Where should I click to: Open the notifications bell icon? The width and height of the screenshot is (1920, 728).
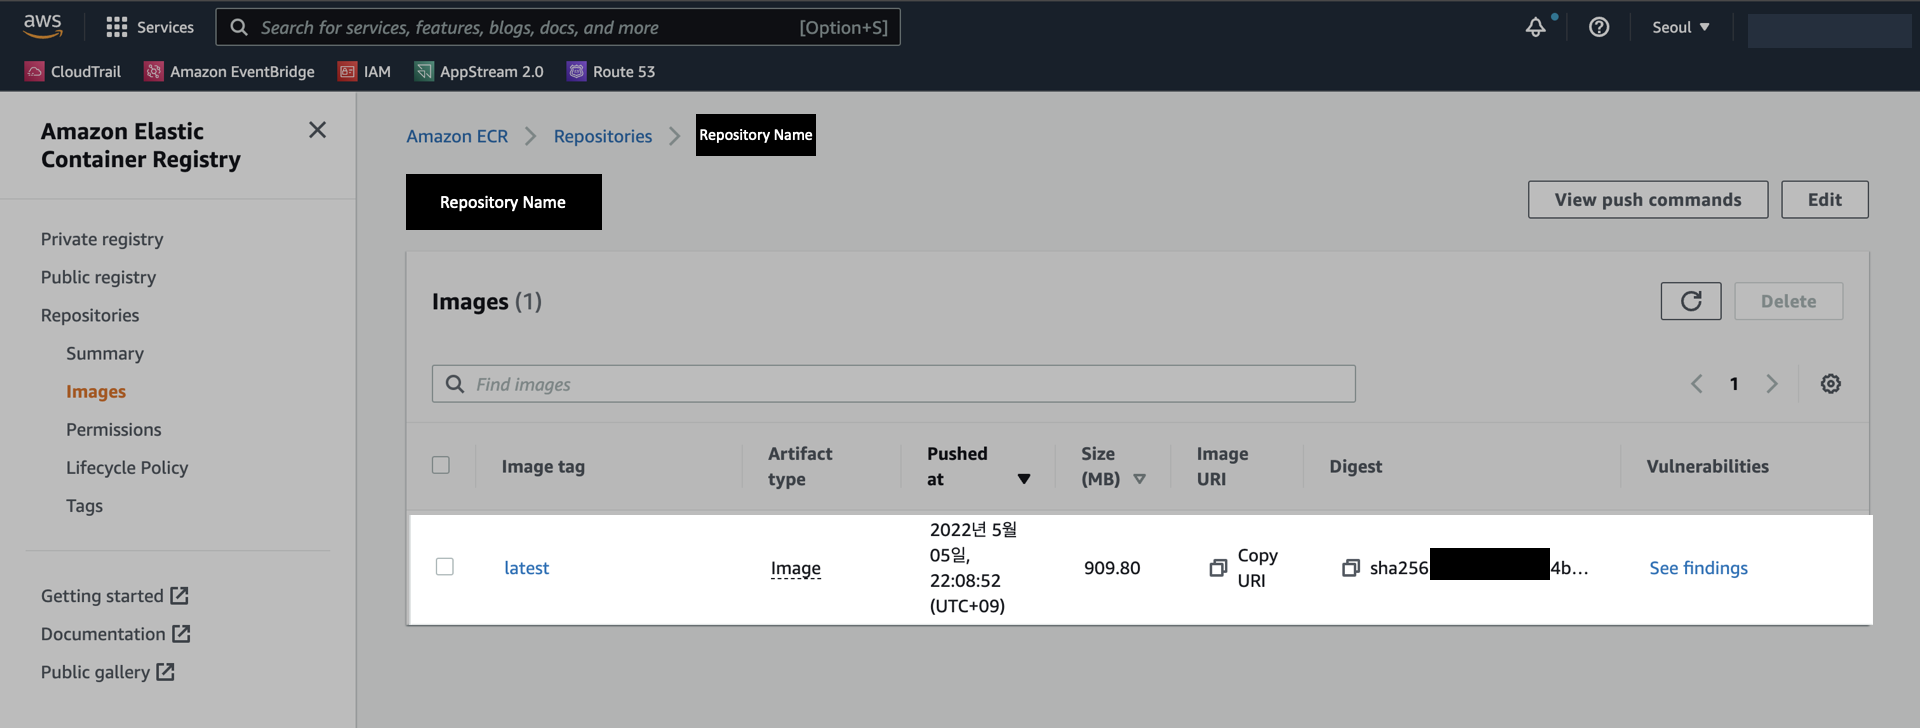[1535, 27]
